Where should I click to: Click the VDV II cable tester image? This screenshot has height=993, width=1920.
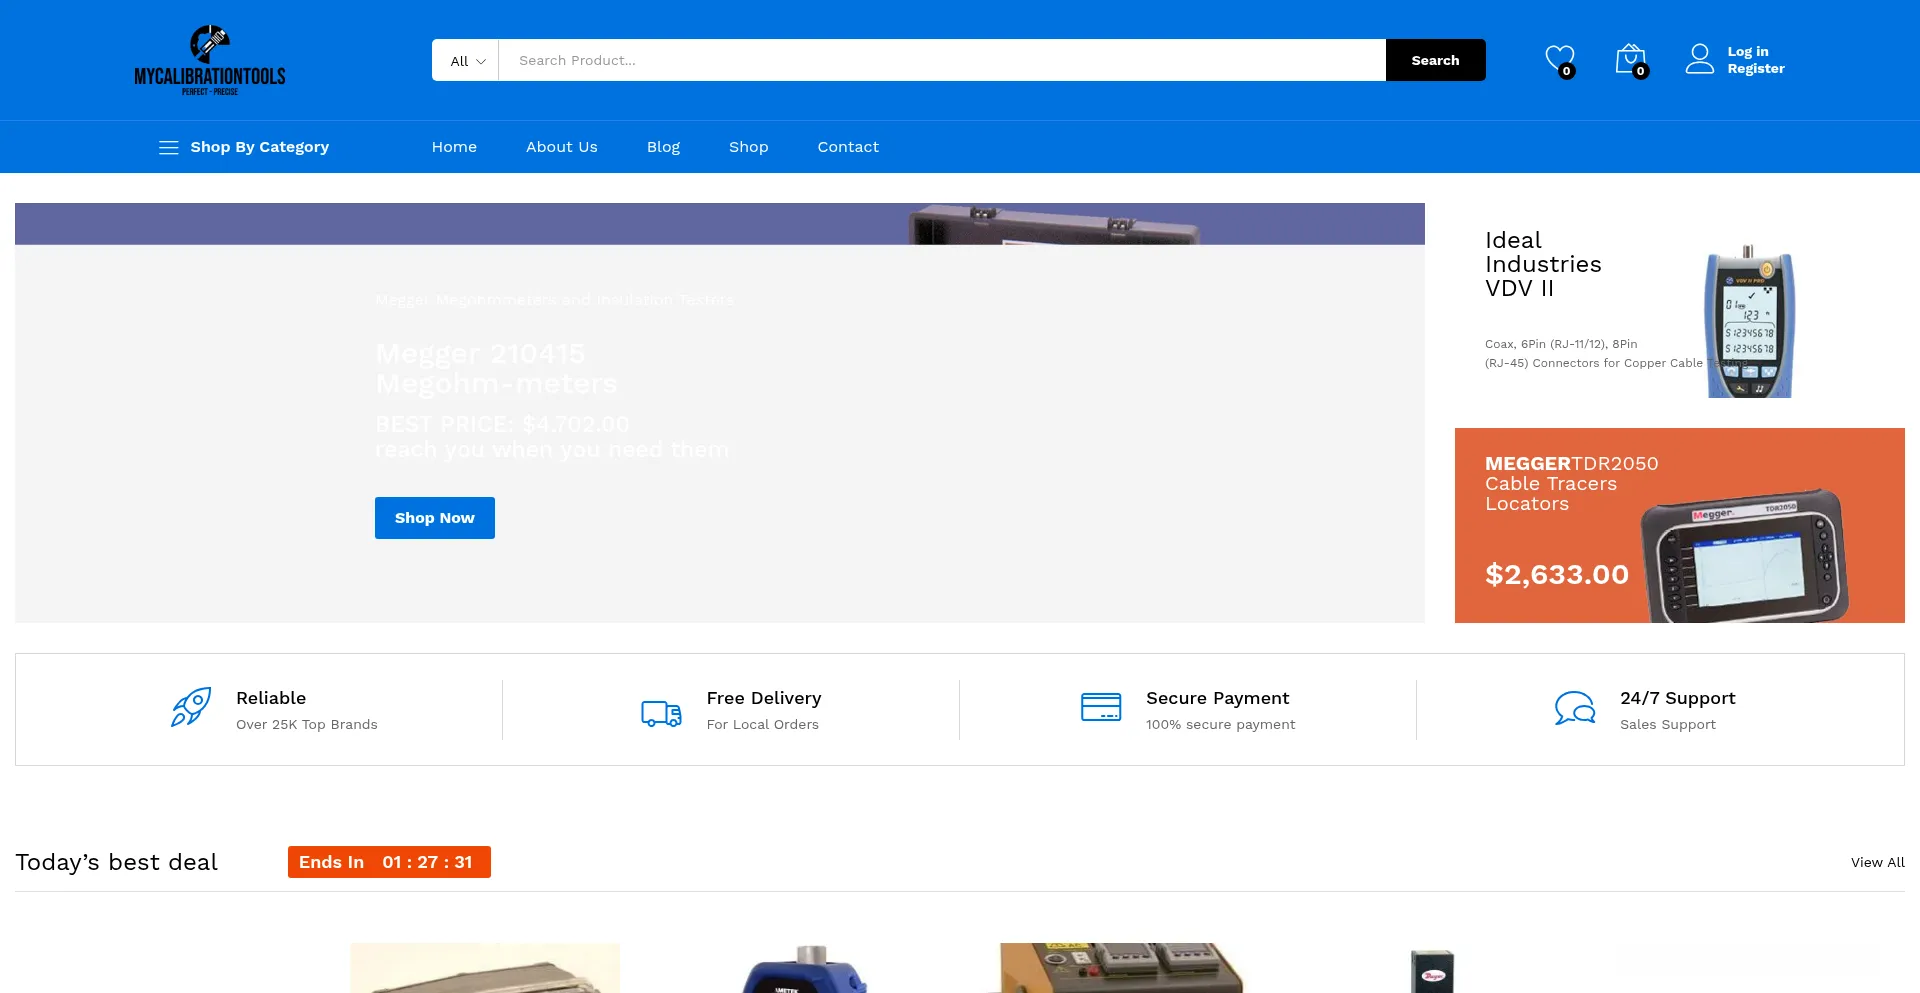point(1749,321)
